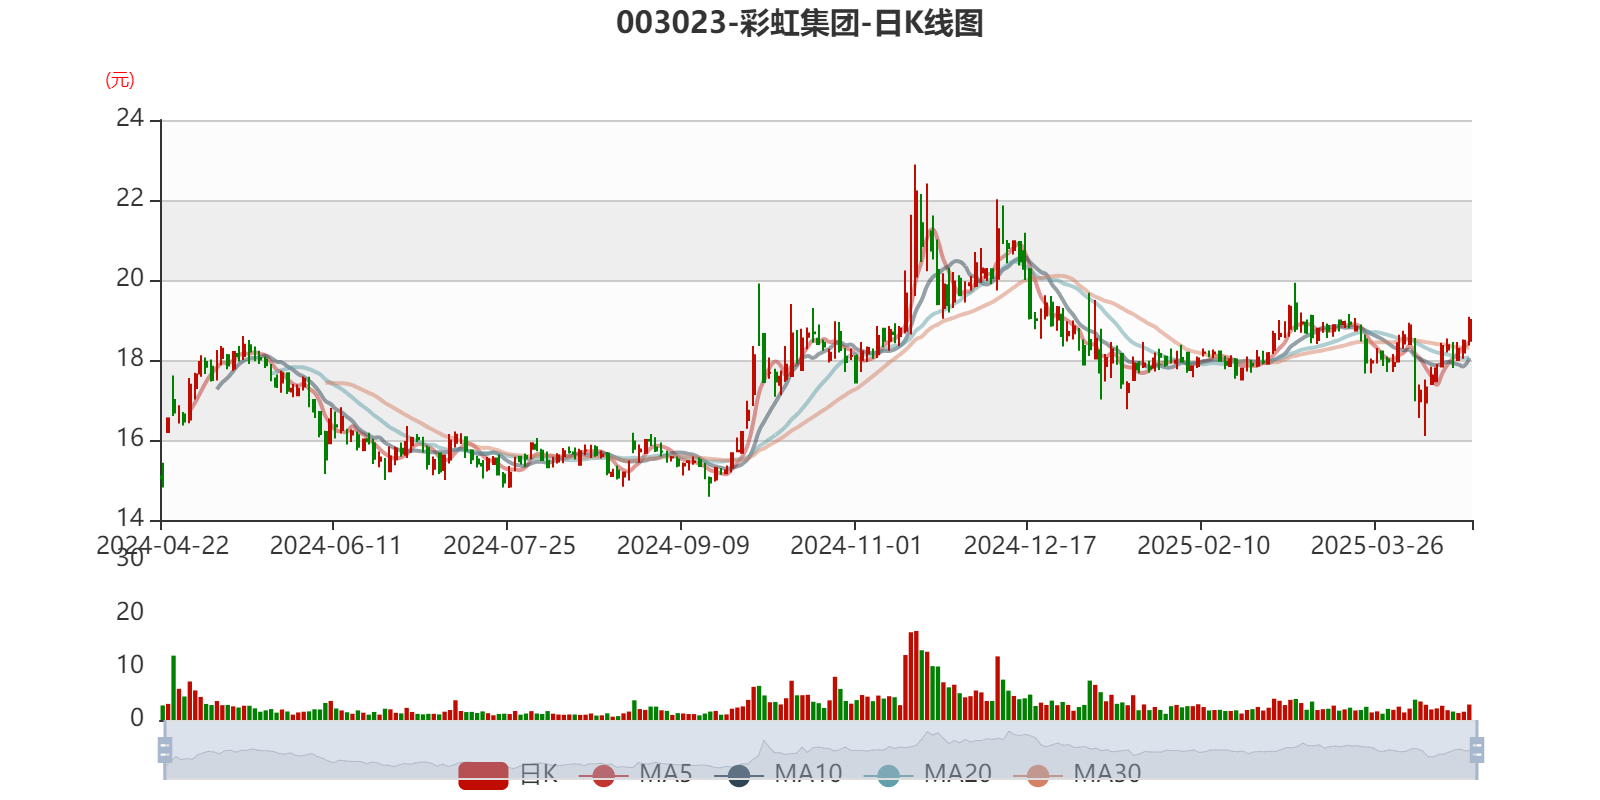Click the 24 price axis label
This screenshot has width=1600, height=800.
click(x=130, y=119)
